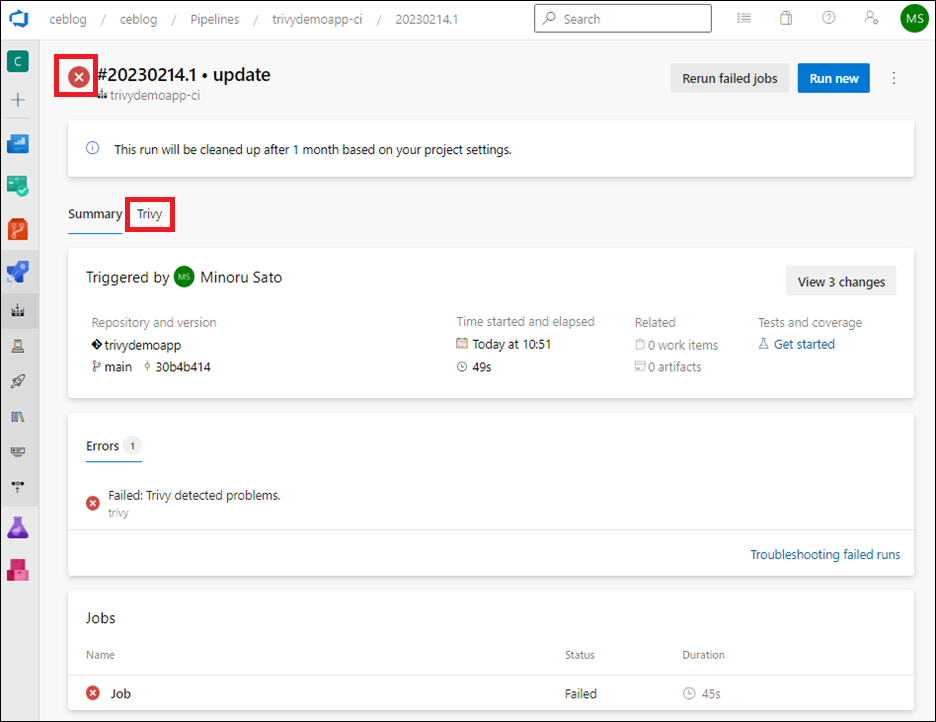Open the ceblog project tile in sidebar

point(18,61)
